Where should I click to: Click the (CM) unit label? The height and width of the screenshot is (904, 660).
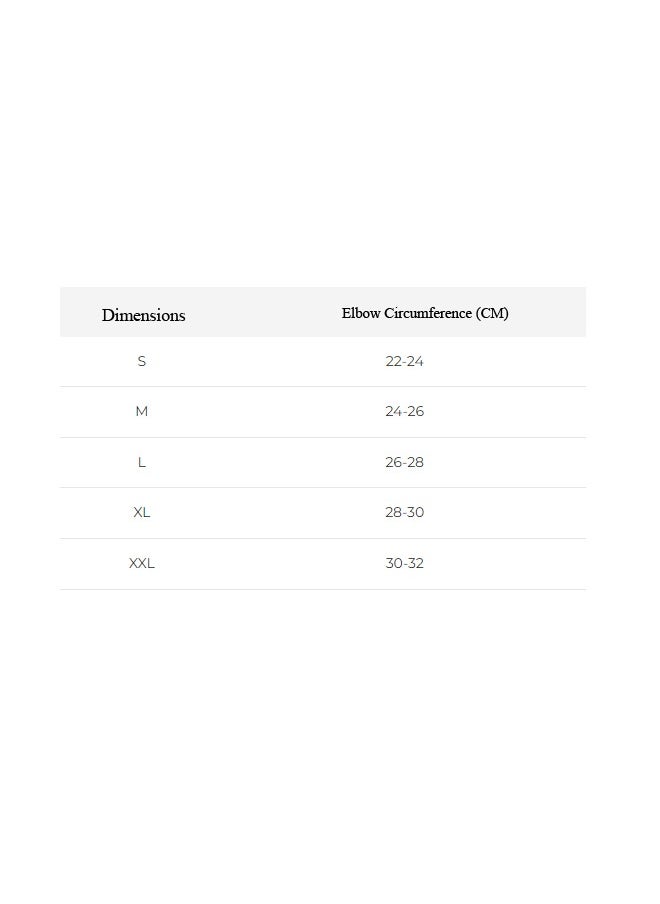(492, 313)
